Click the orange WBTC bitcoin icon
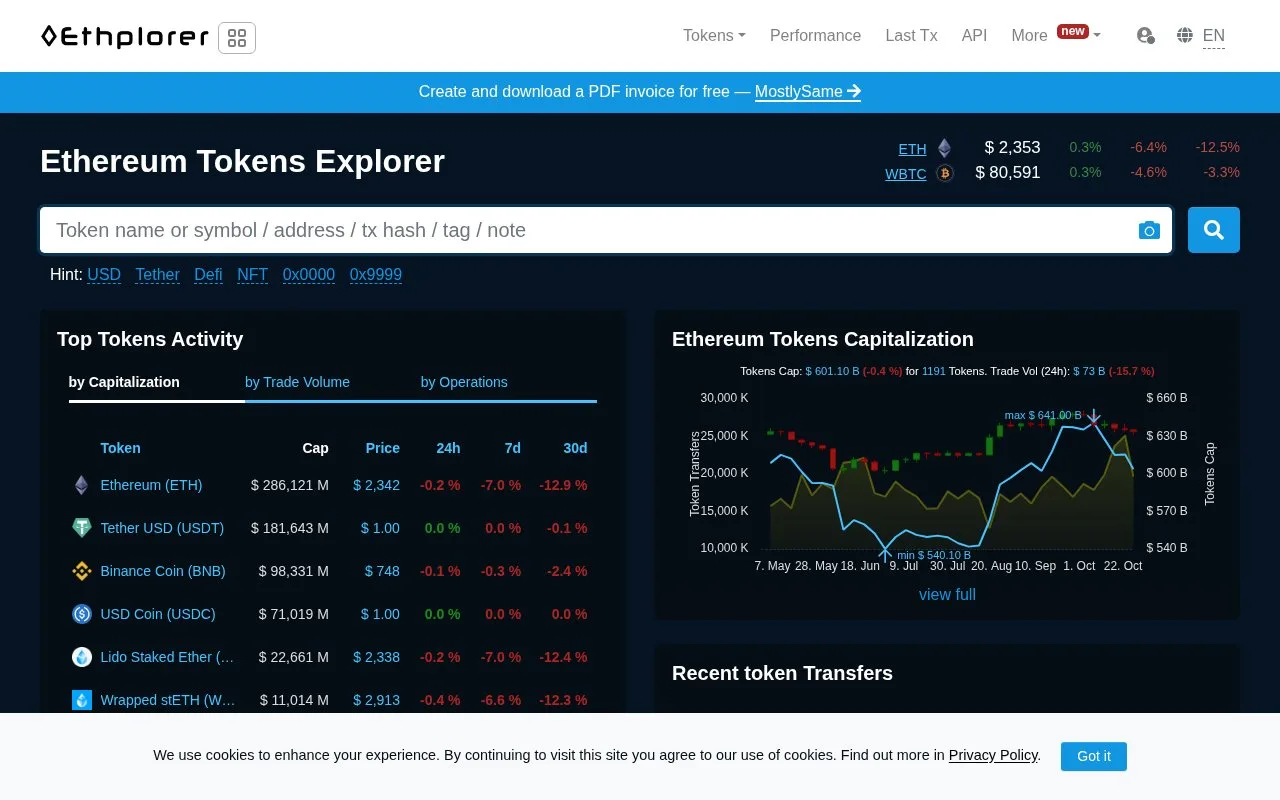Viewport: 1280px width, 800px height. click(945, 173)
